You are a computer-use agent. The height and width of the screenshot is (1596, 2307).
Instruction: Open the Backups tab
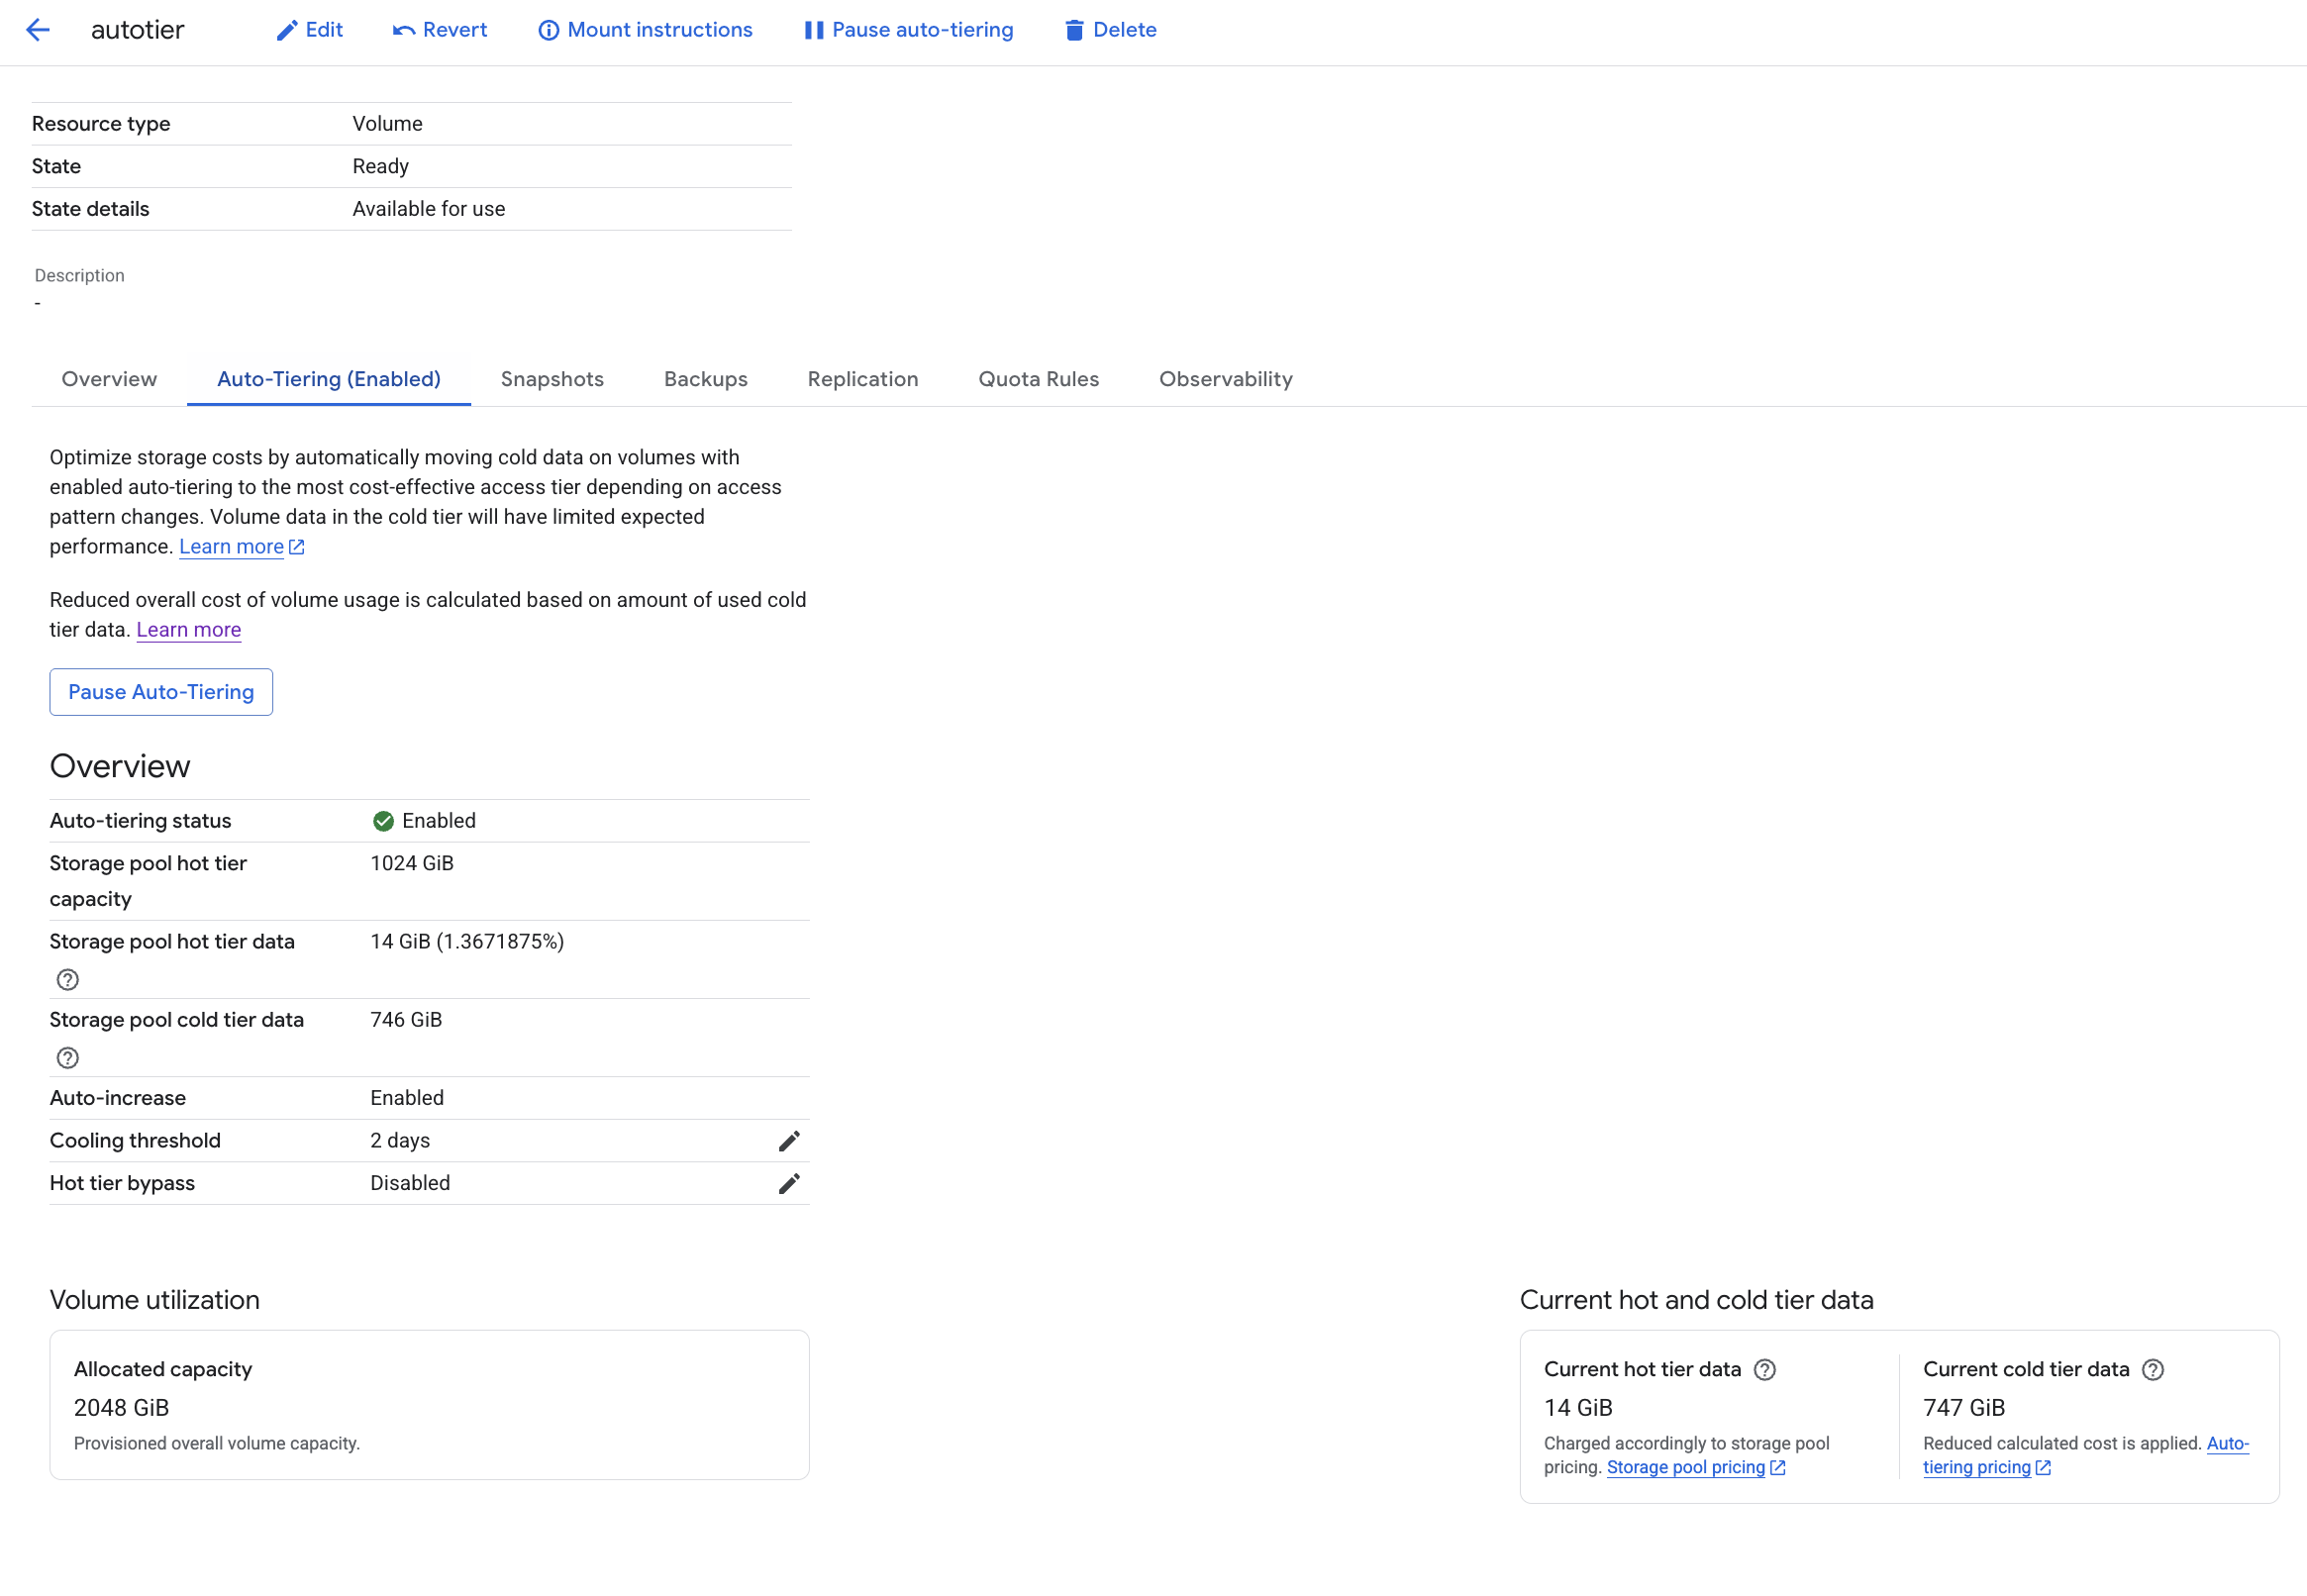pos(706,379)
